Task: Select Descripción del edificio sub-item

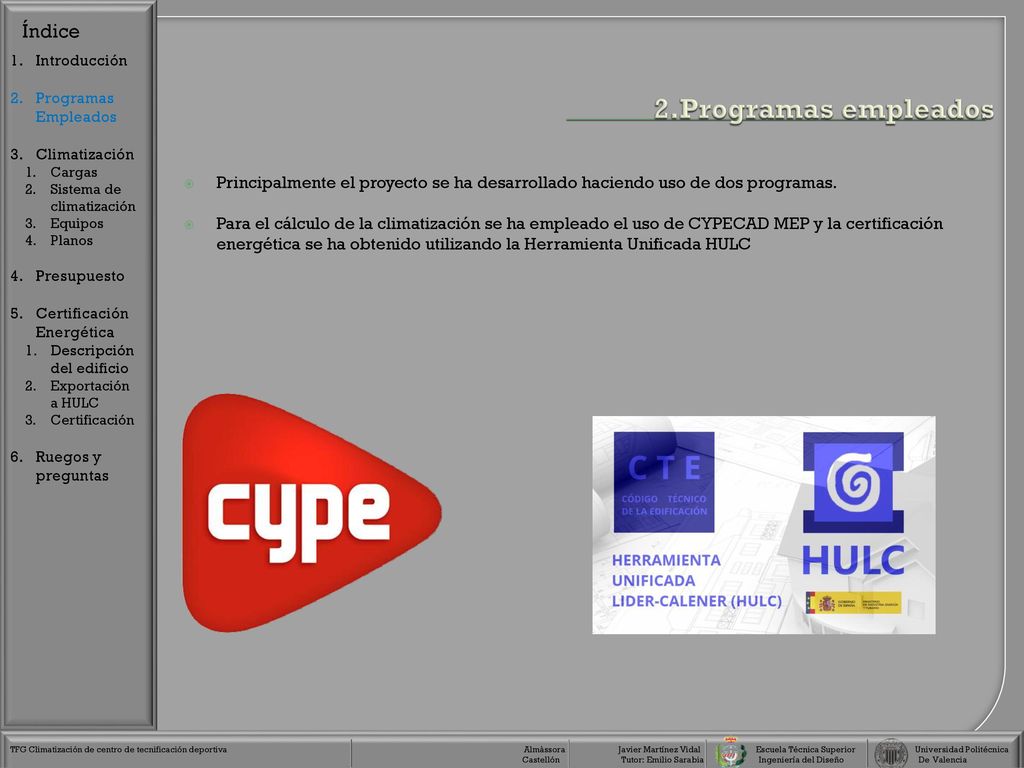Action: pos(92,359)
